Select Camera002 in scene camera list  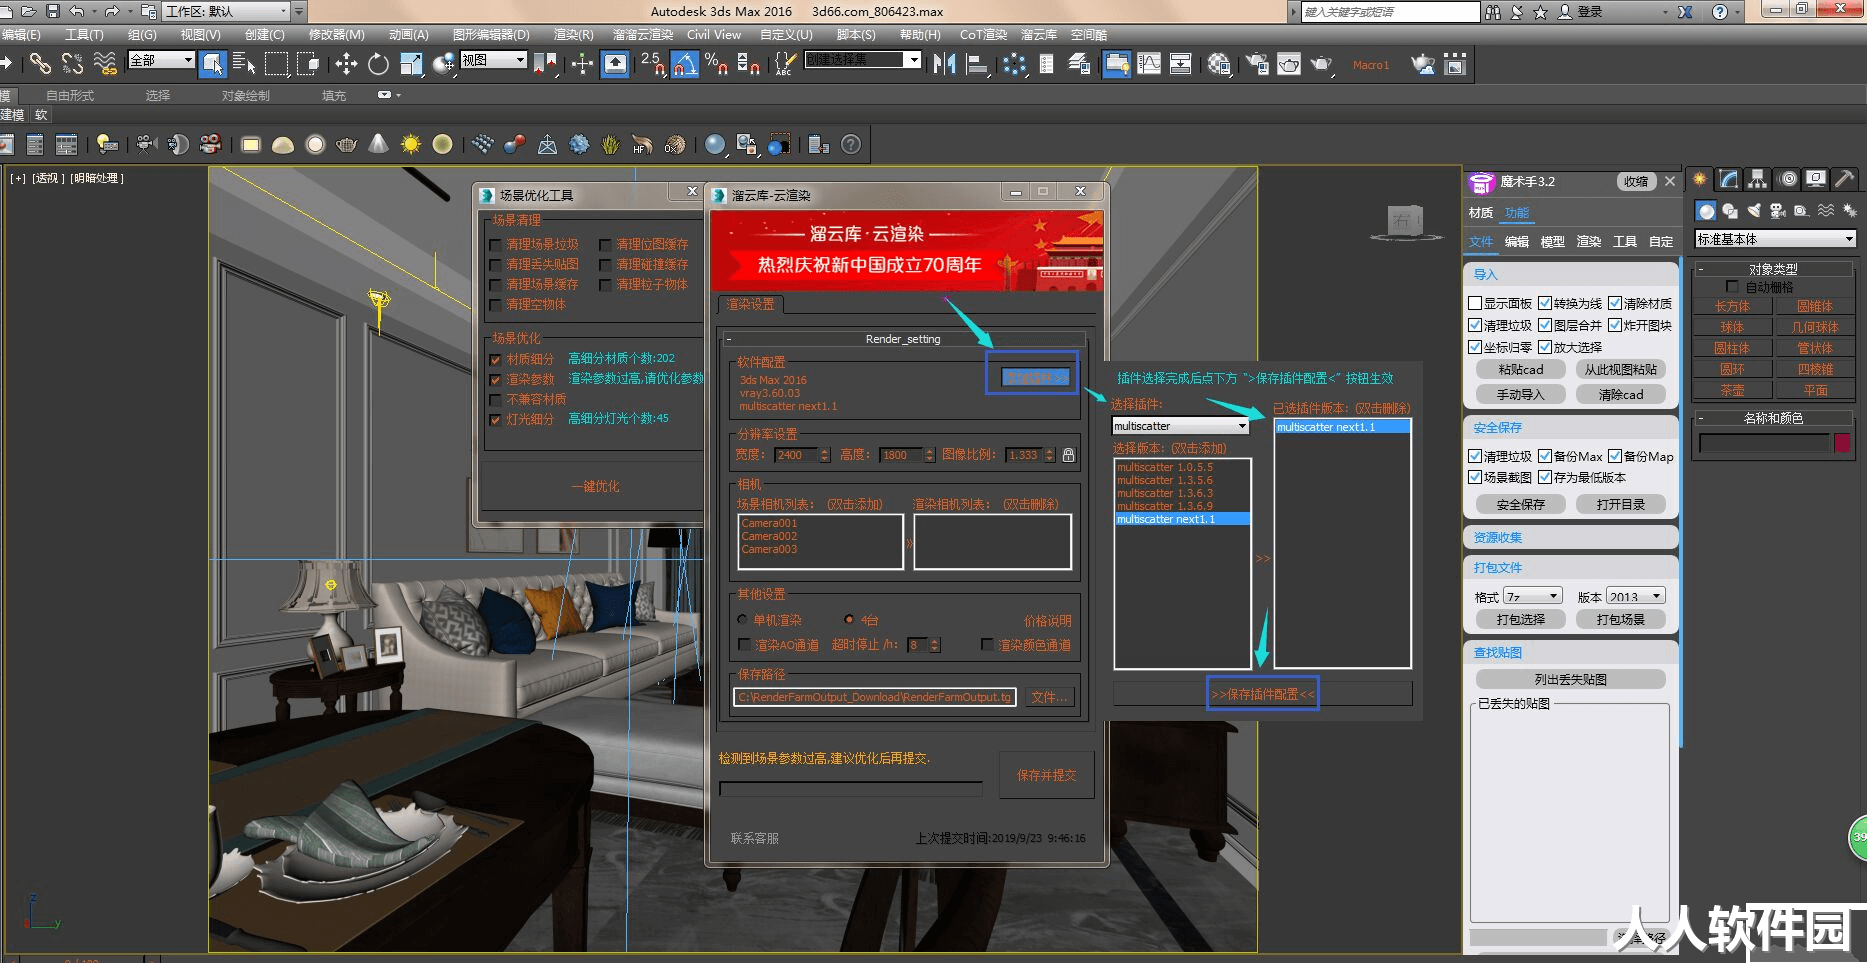tap(769, 536)
